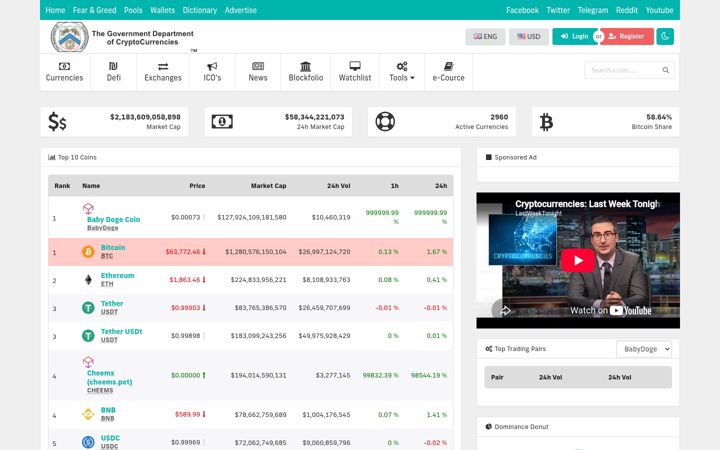Open the e-Cource book icon
720x450 pixels.
(x=449, y=66)
